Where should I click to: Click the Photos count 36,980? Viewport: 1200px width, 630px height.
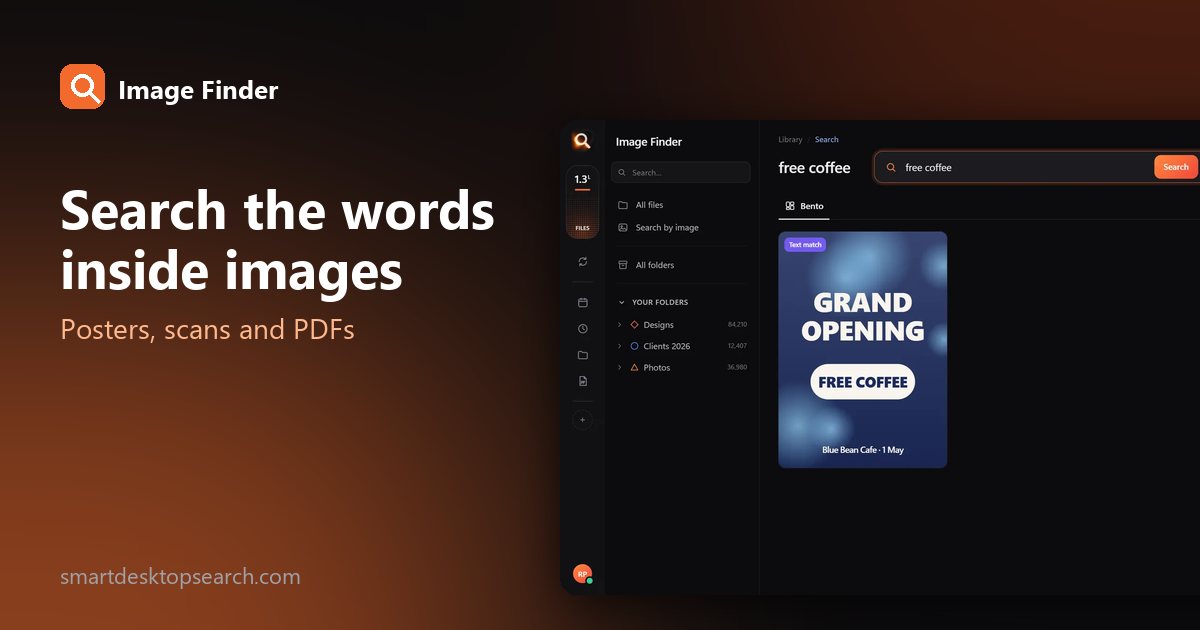pyautogui.click(x=737, y=368)
